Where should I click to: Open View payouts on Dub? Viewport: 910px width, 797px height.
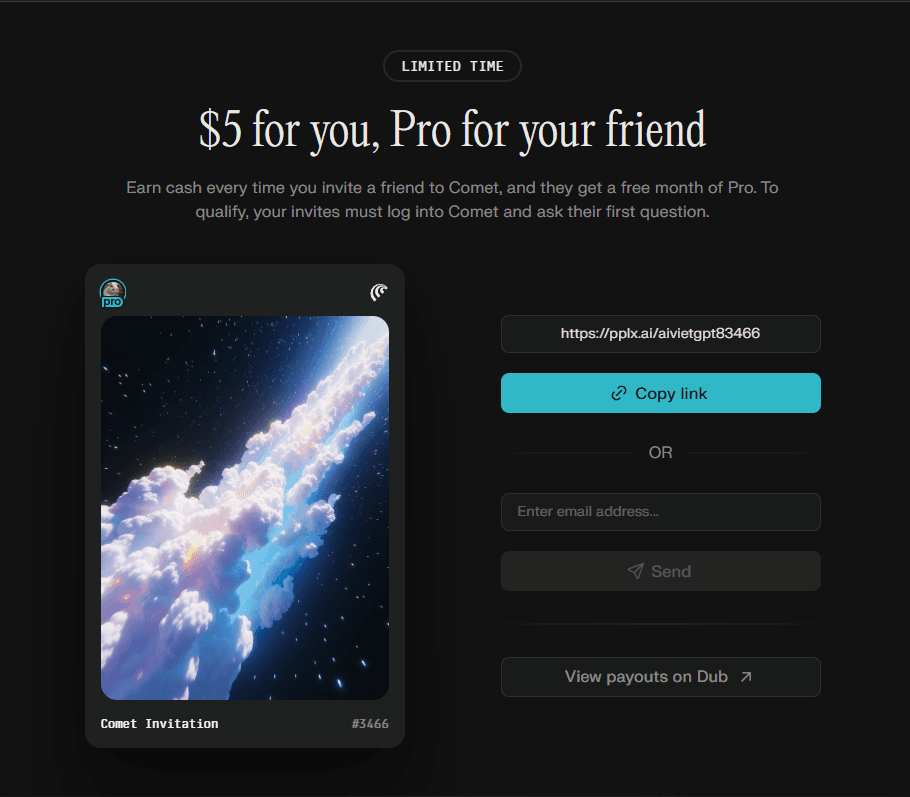coord(660,677)
